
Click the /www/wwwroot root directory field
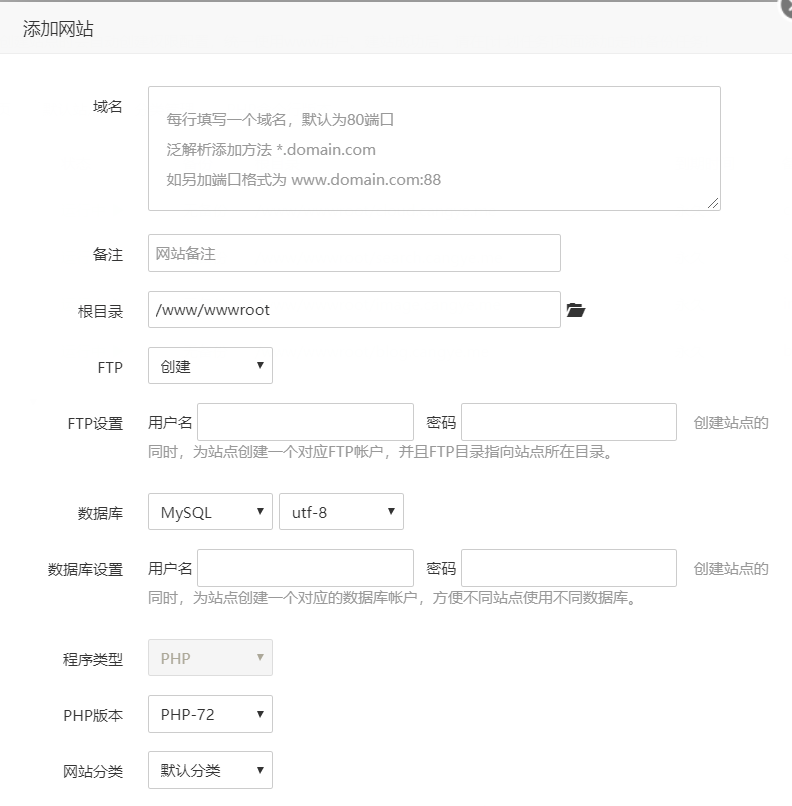[x=354, y=309]
